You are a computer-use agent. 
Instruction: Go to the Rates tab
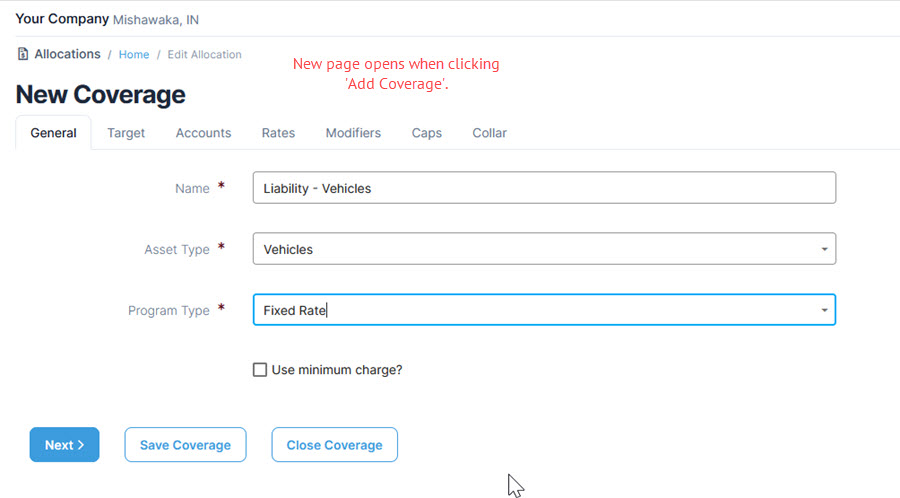pyautogui.click(x=278, y=133)
